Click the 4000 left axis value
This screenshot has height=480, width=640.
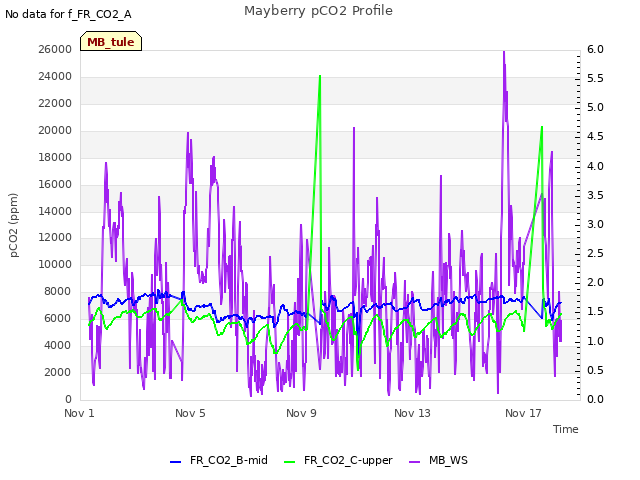(58, 345)
